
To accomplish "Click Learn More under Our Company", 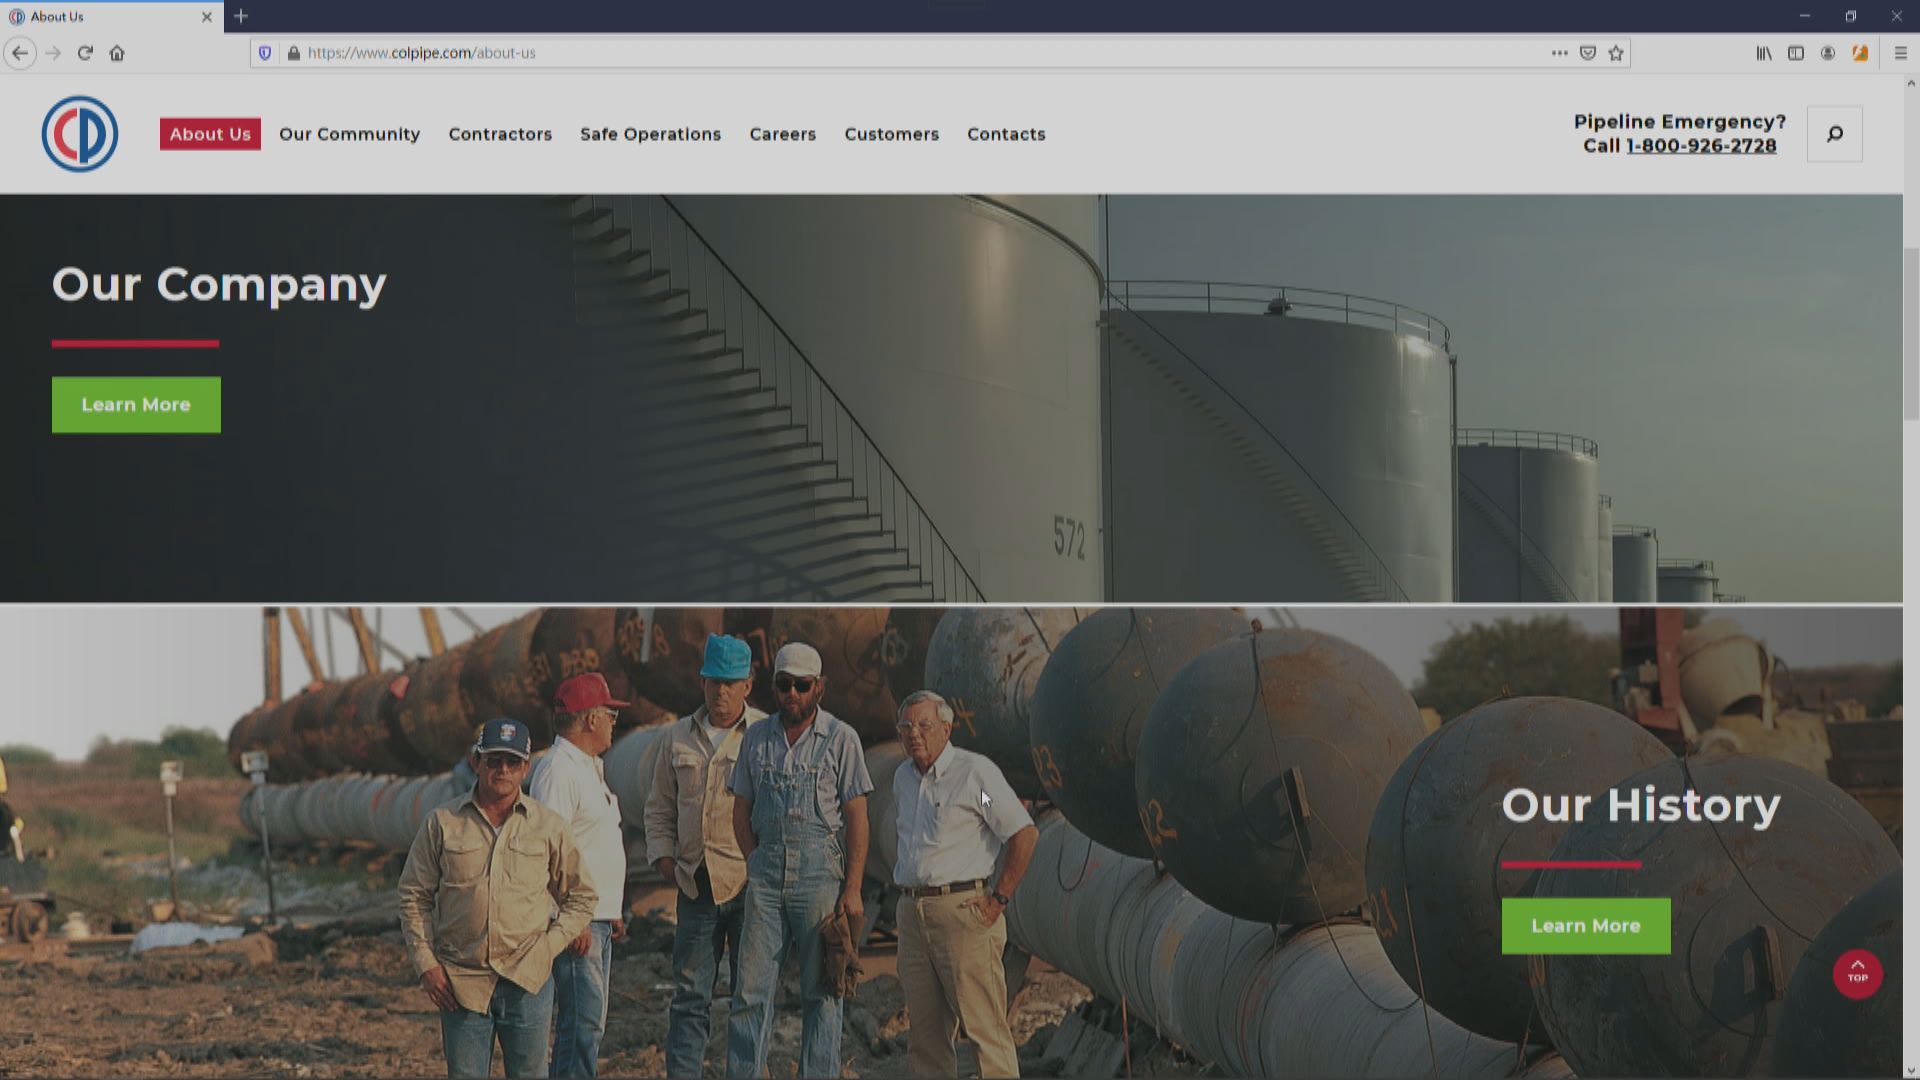I will tap(136, 405).
